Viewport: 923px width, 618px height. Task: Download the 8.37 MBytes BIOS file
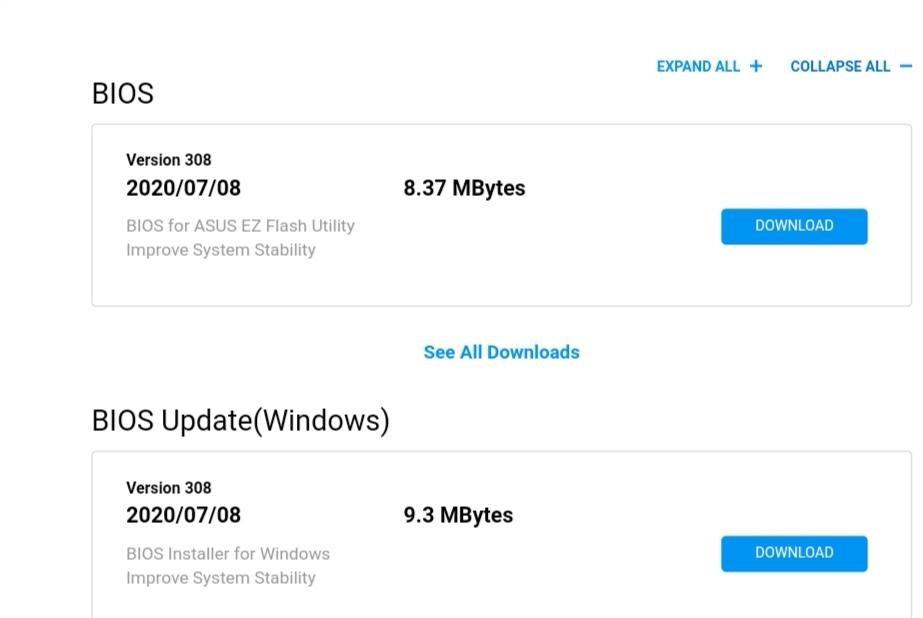[794, 226]
